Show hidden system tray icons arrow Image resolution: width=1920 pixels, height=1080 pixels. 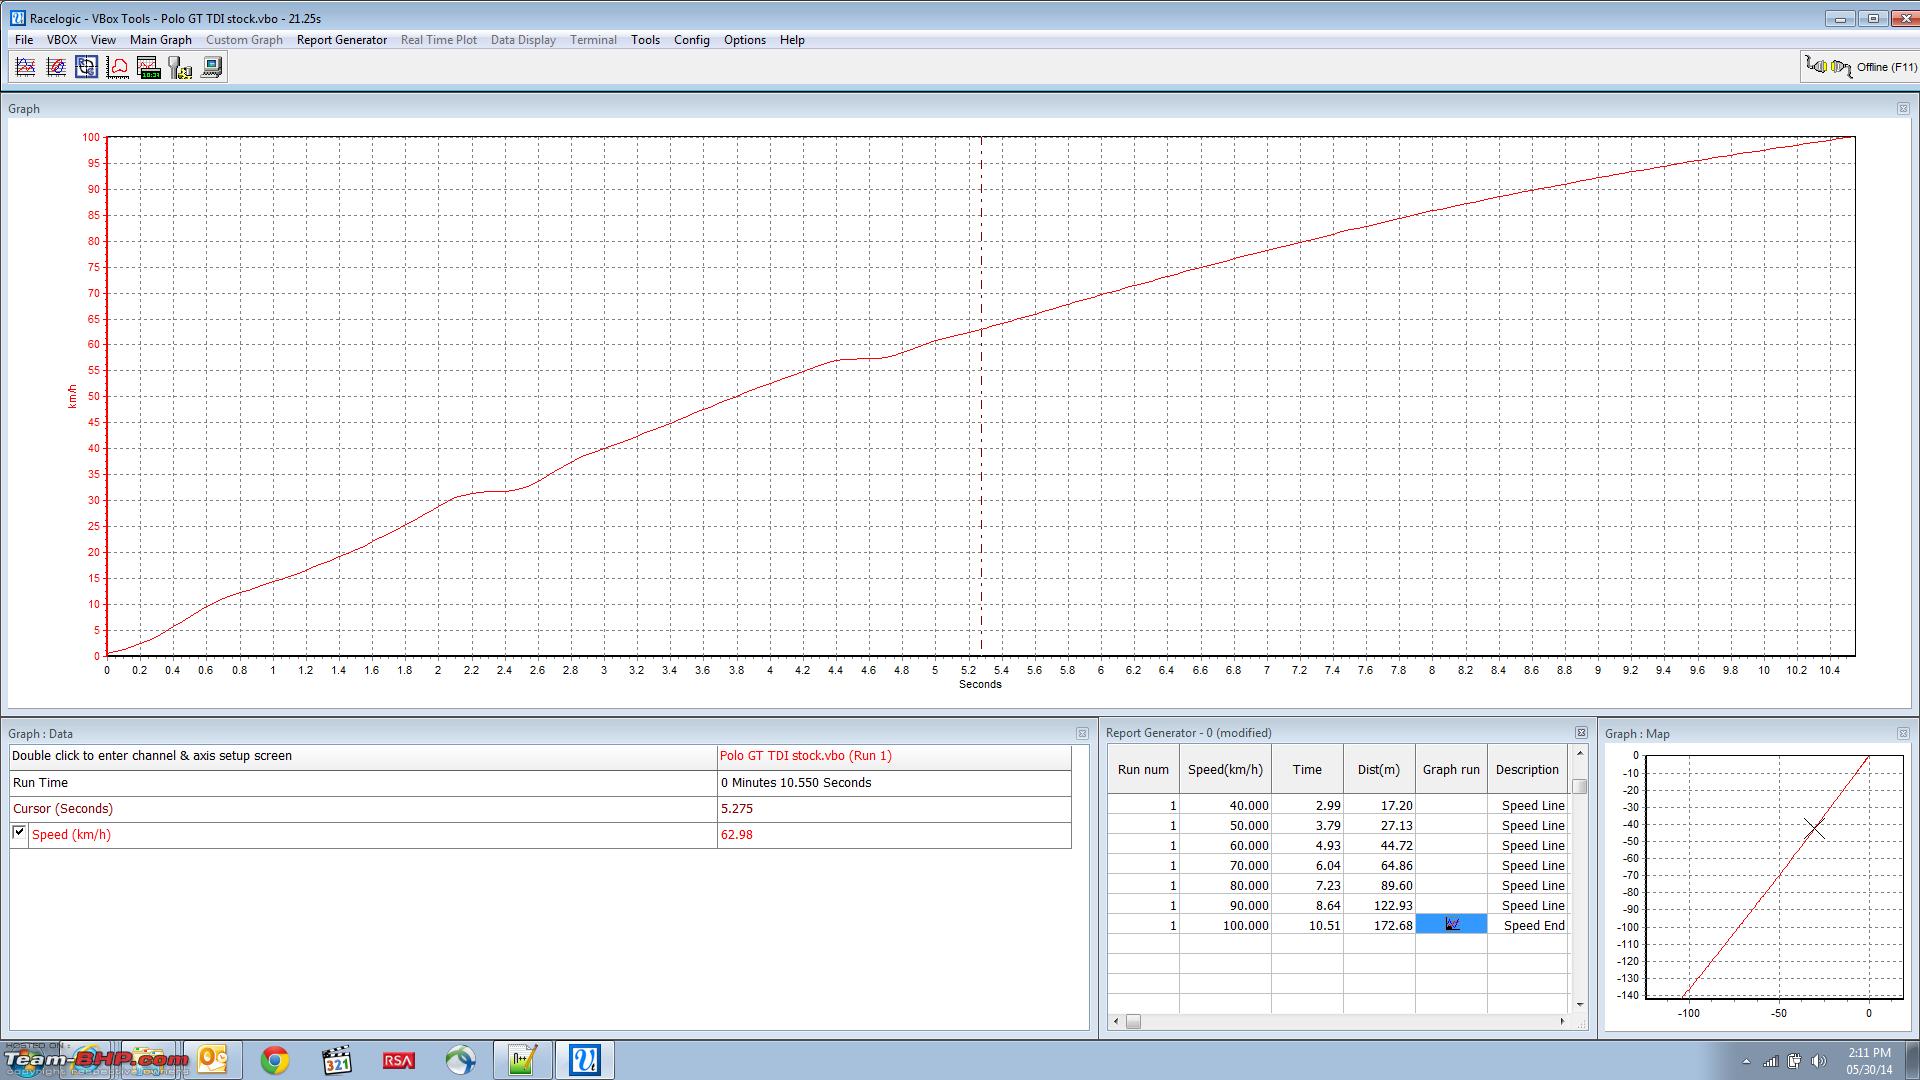tap(1746, 1061)
